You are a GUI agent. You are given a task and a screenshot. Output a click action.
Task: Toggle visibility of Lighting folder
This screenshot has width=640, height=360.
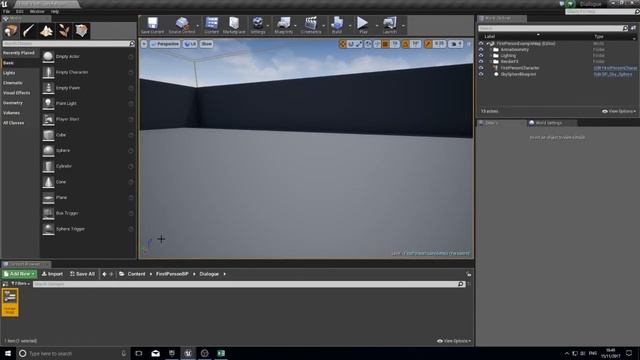pyautogui.click(x=481, y=56)
